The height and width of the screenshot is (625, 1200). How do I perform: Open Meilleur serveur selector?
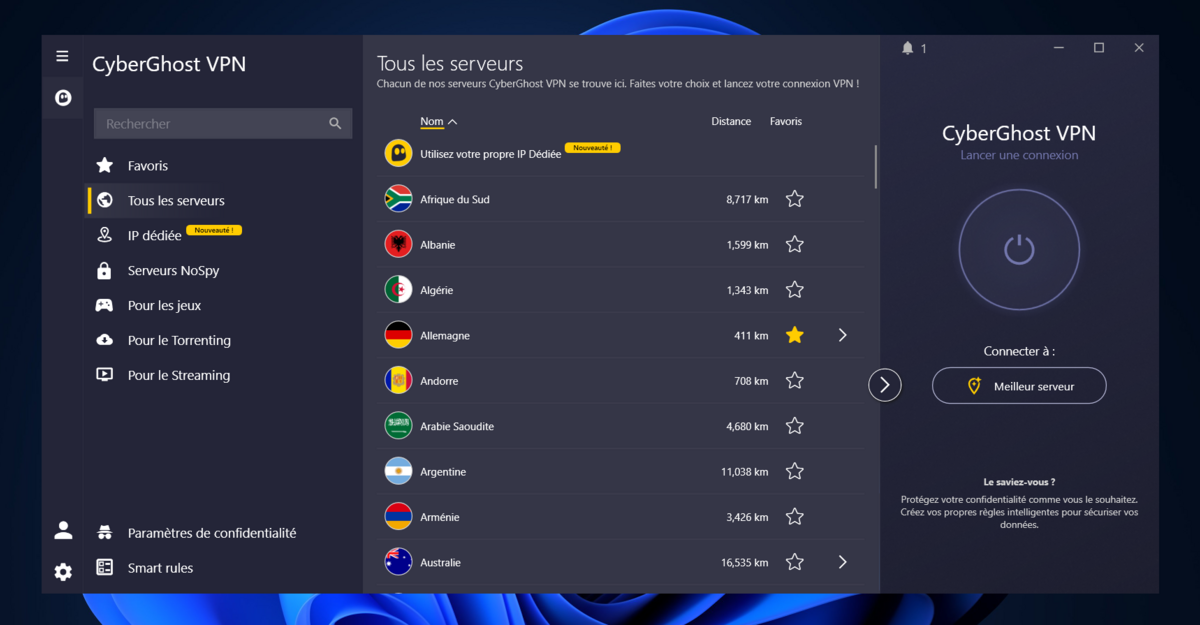pyautogui.click(x=1019, y=386)
